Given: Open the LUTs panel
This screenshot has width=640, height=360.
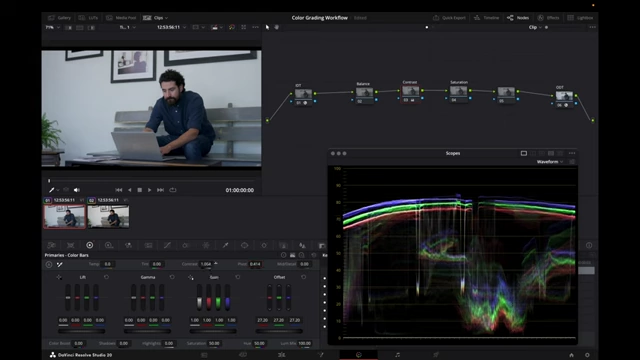Looking at the screenshot, I should click(88, 18).
